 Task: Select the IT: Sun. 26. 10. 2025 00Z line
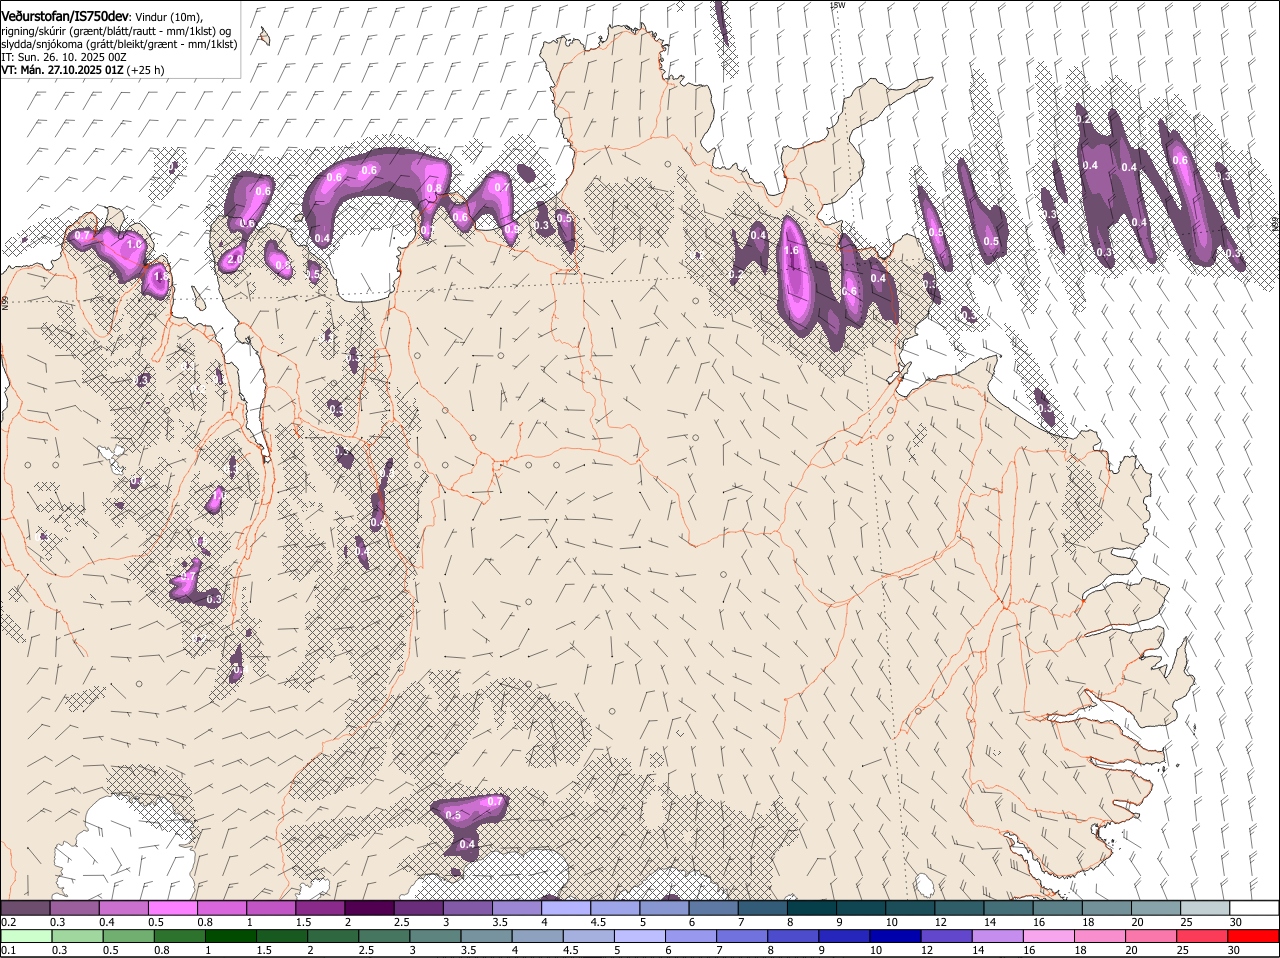tap(64, 57)
